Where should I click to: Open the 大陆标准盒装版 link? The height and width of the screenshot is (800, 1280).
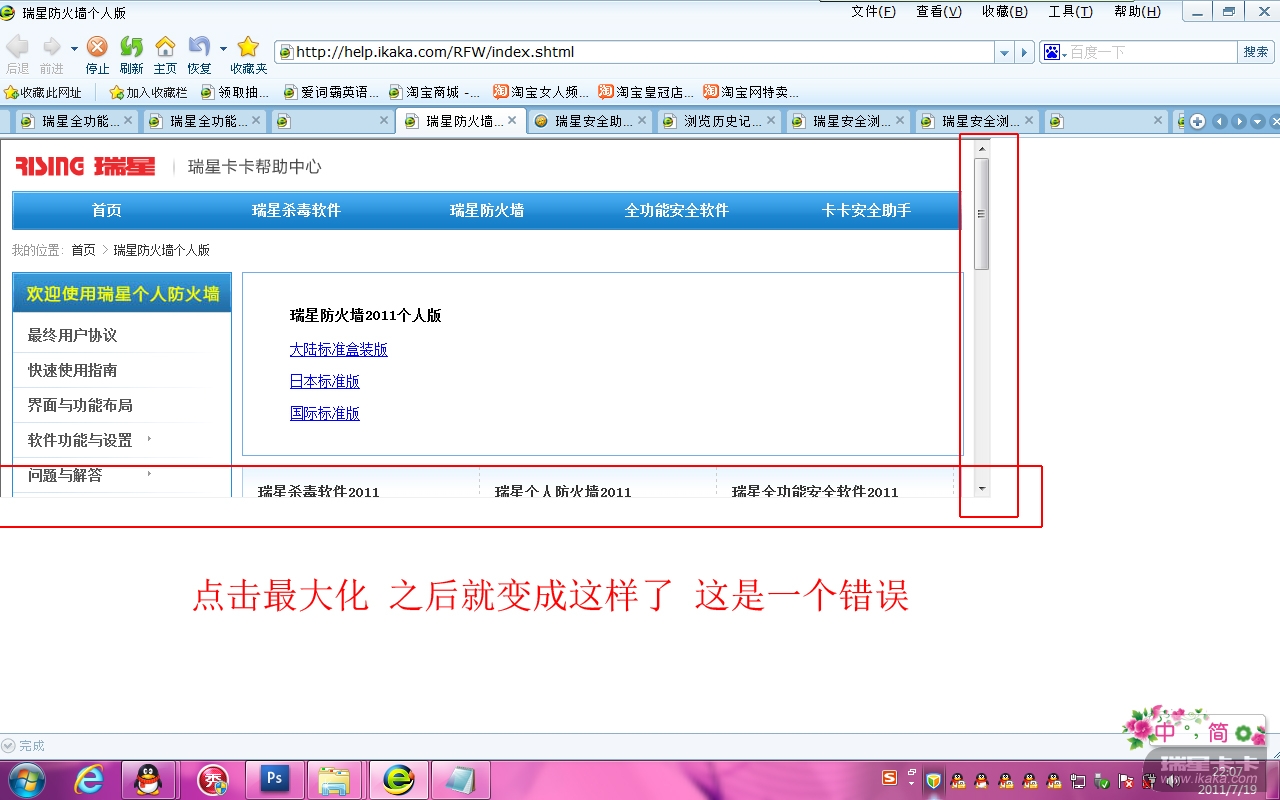tap(339, 350)
